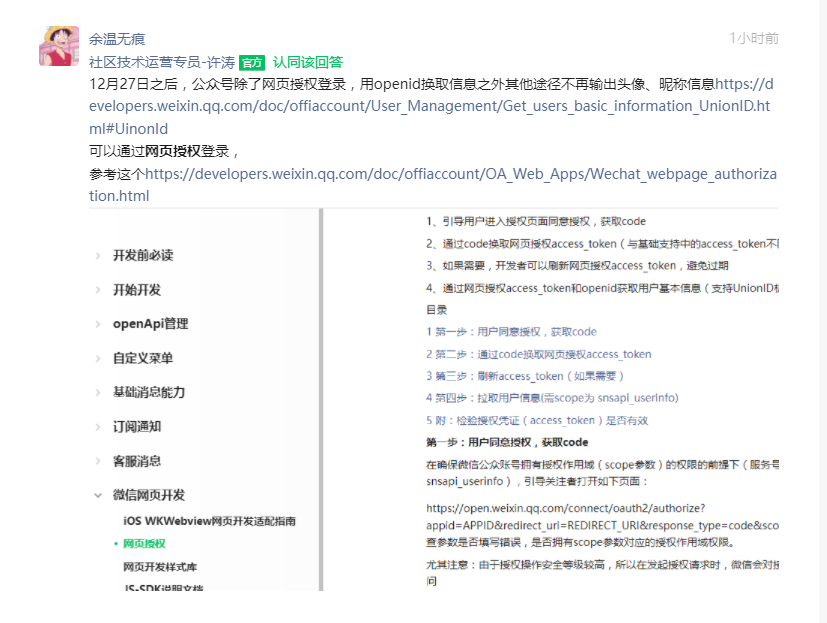Click the green 官方 badge
827x623 pixels.
[252, 63]
